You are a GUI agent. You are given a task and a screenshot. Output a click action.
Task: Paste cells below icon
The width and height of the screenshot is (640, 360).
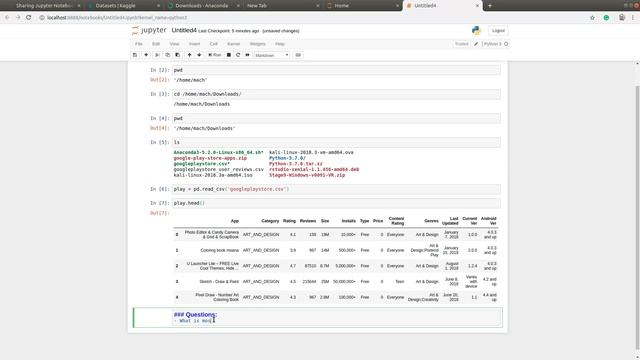coord(178,55)
